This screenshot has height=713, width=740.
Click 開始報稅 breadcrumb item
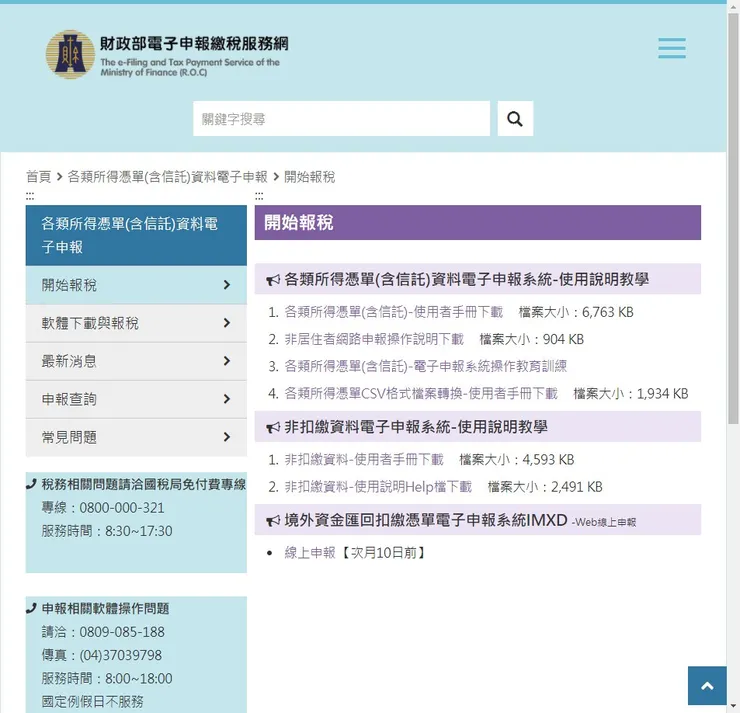310,177
